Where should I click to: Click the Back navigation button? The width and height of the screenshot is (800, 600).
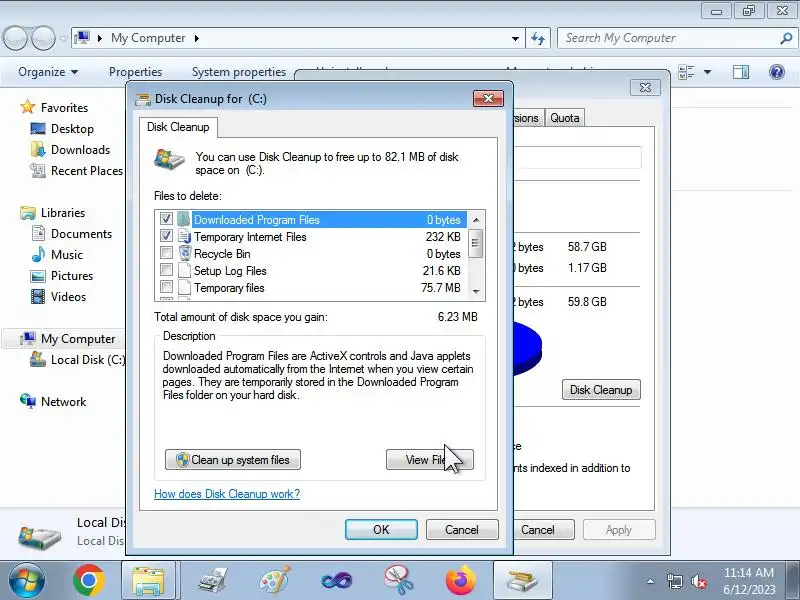(15, 38)
